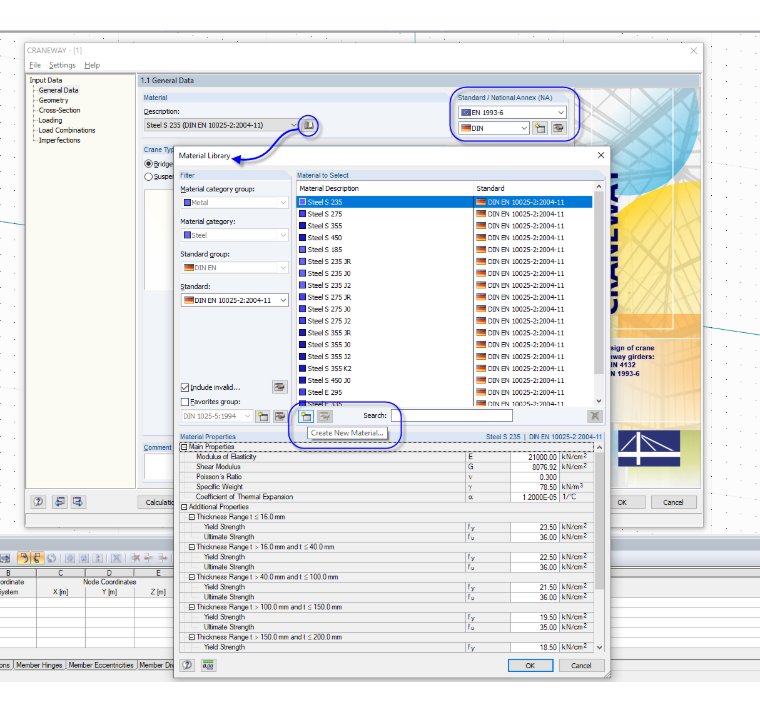760x712 pixels.
Task: Click the new favorites group icon
Action: coord(263,416)
